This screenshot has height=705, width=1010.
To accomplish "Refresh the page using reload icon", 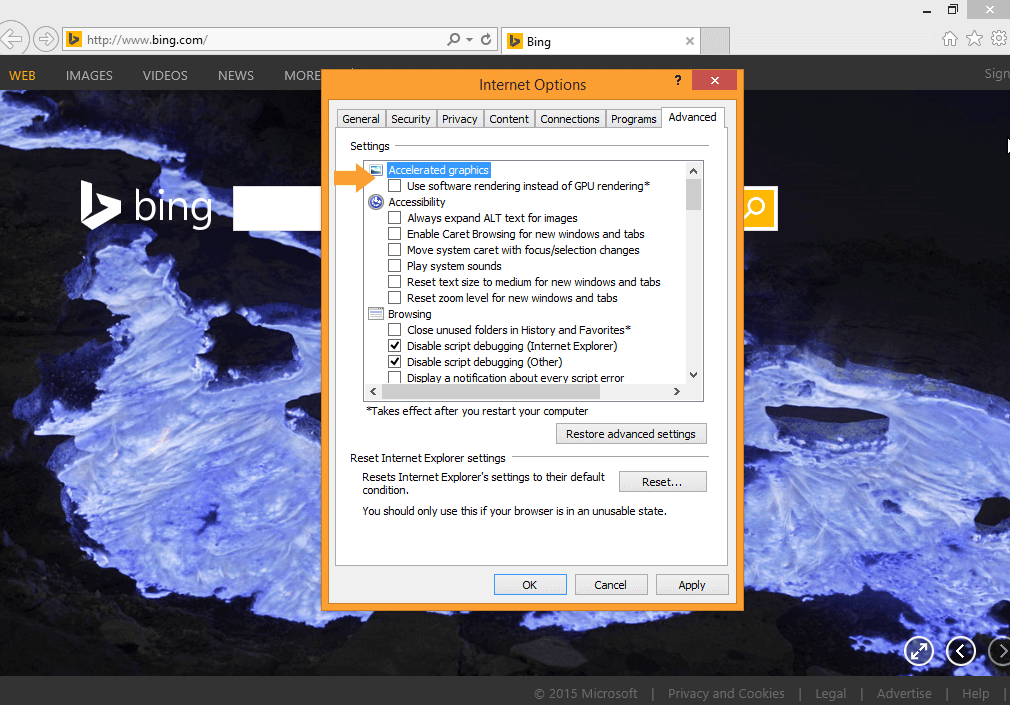I will tap(486, 39).
